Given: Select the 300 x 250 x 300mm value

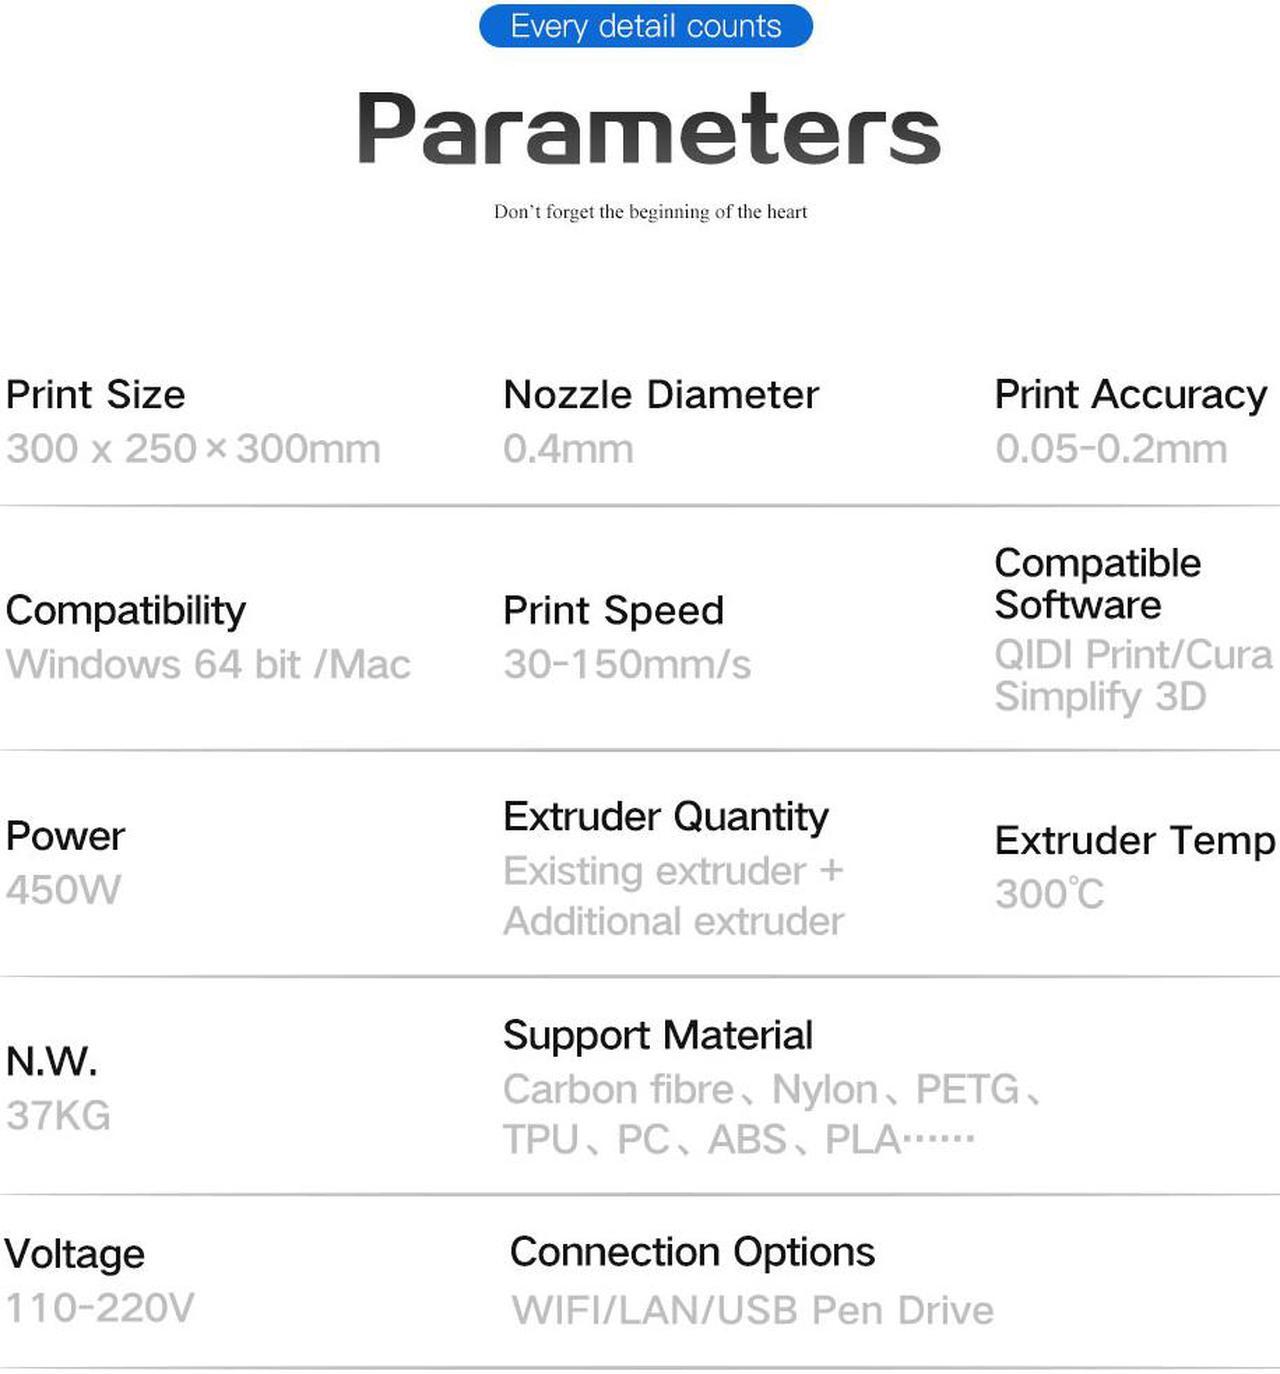Looking at the screenshot, I should [x=193, y=449].
